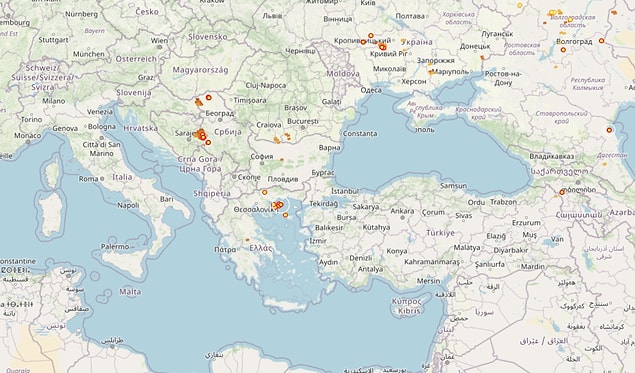Click the Скопје city label
Image resolution: width=635 pixels, height=373 pixels.
(x=249, y=177)
